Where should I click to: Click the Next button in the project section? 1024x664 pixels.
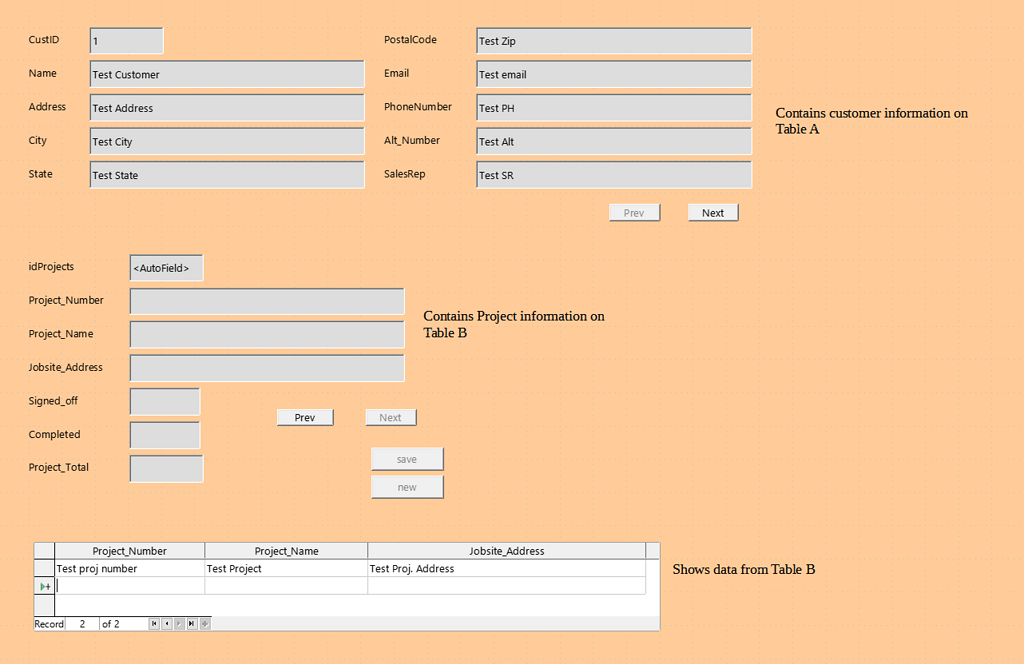click(x=390, y=417)
